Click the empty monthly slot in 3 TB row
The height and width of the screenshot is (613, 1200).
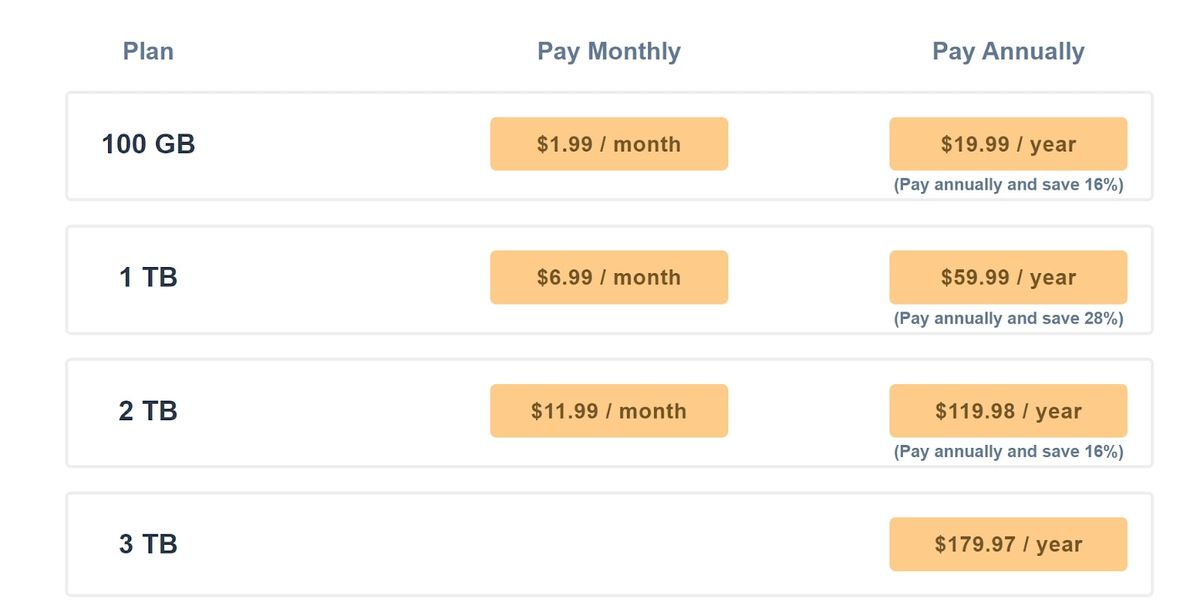[x=608, y=544]
